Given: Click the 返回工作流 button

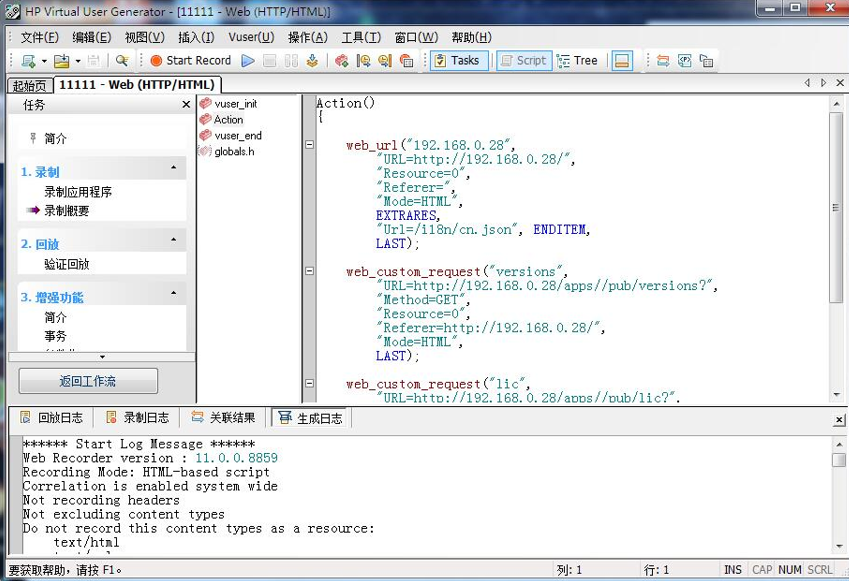Looking at the screenshot, I should (88, 381).
